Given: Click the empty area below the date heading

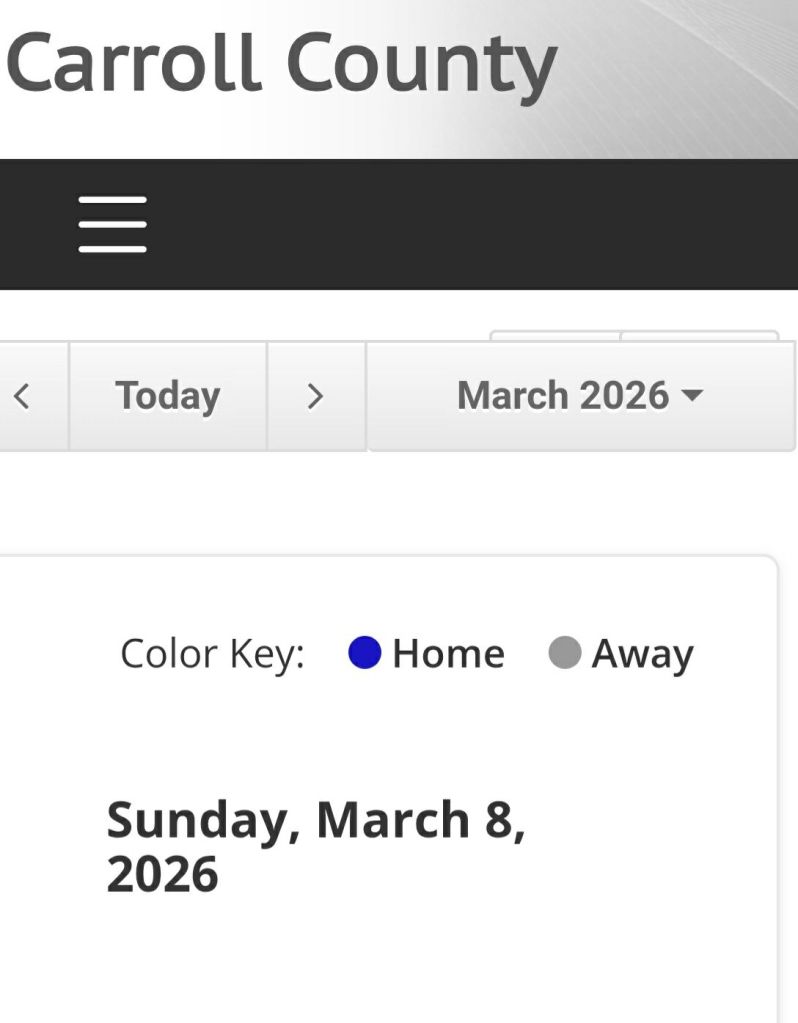Looking at the screenshot, I should click(x=400, y=960).
